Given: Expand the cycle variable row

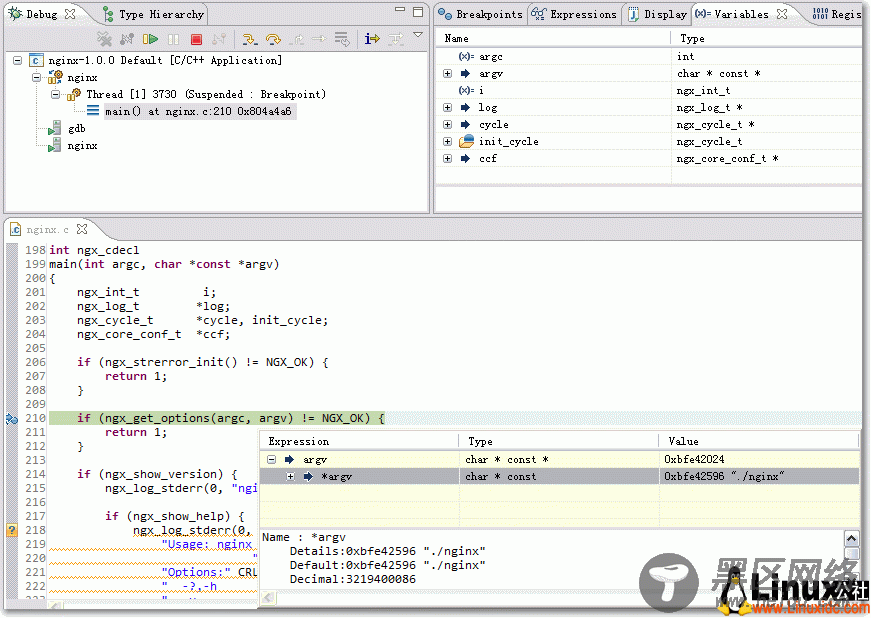Looking at the screenshot, I should click(447, 124).
